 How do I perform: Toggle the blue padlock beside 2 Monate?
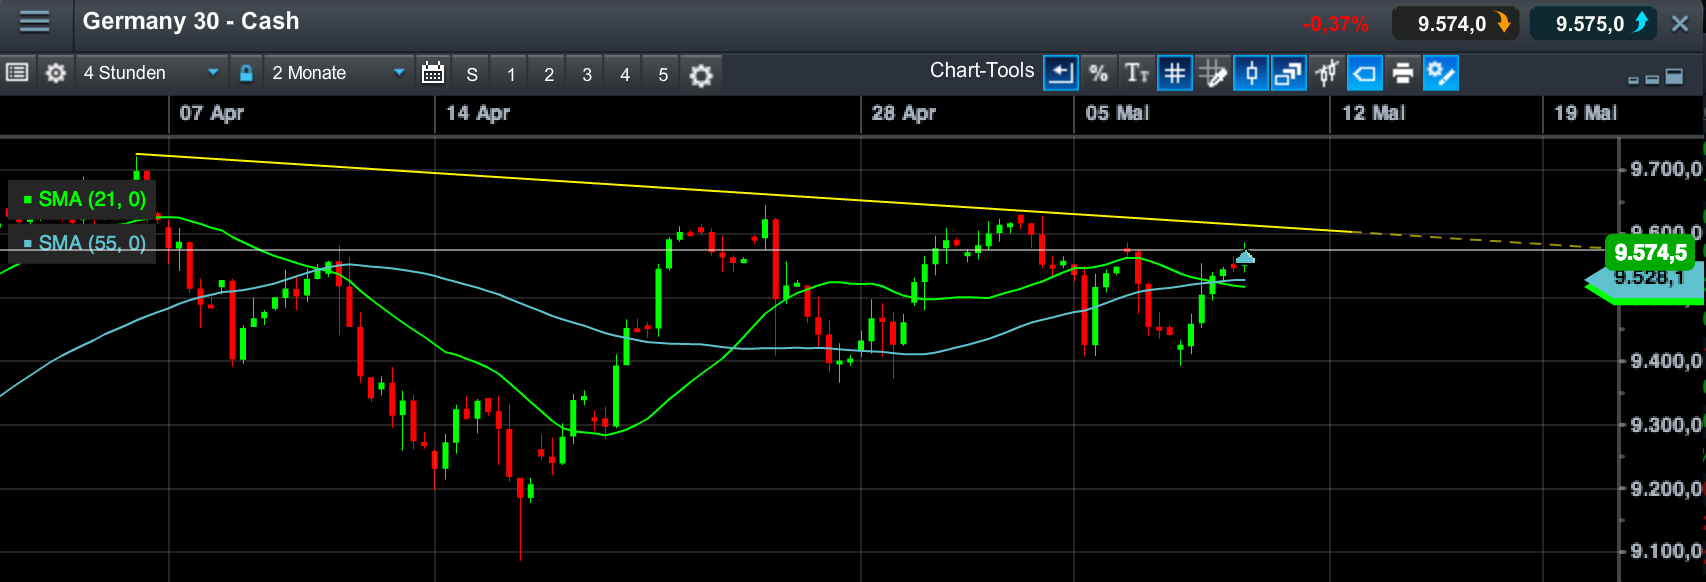coord(246,73)
